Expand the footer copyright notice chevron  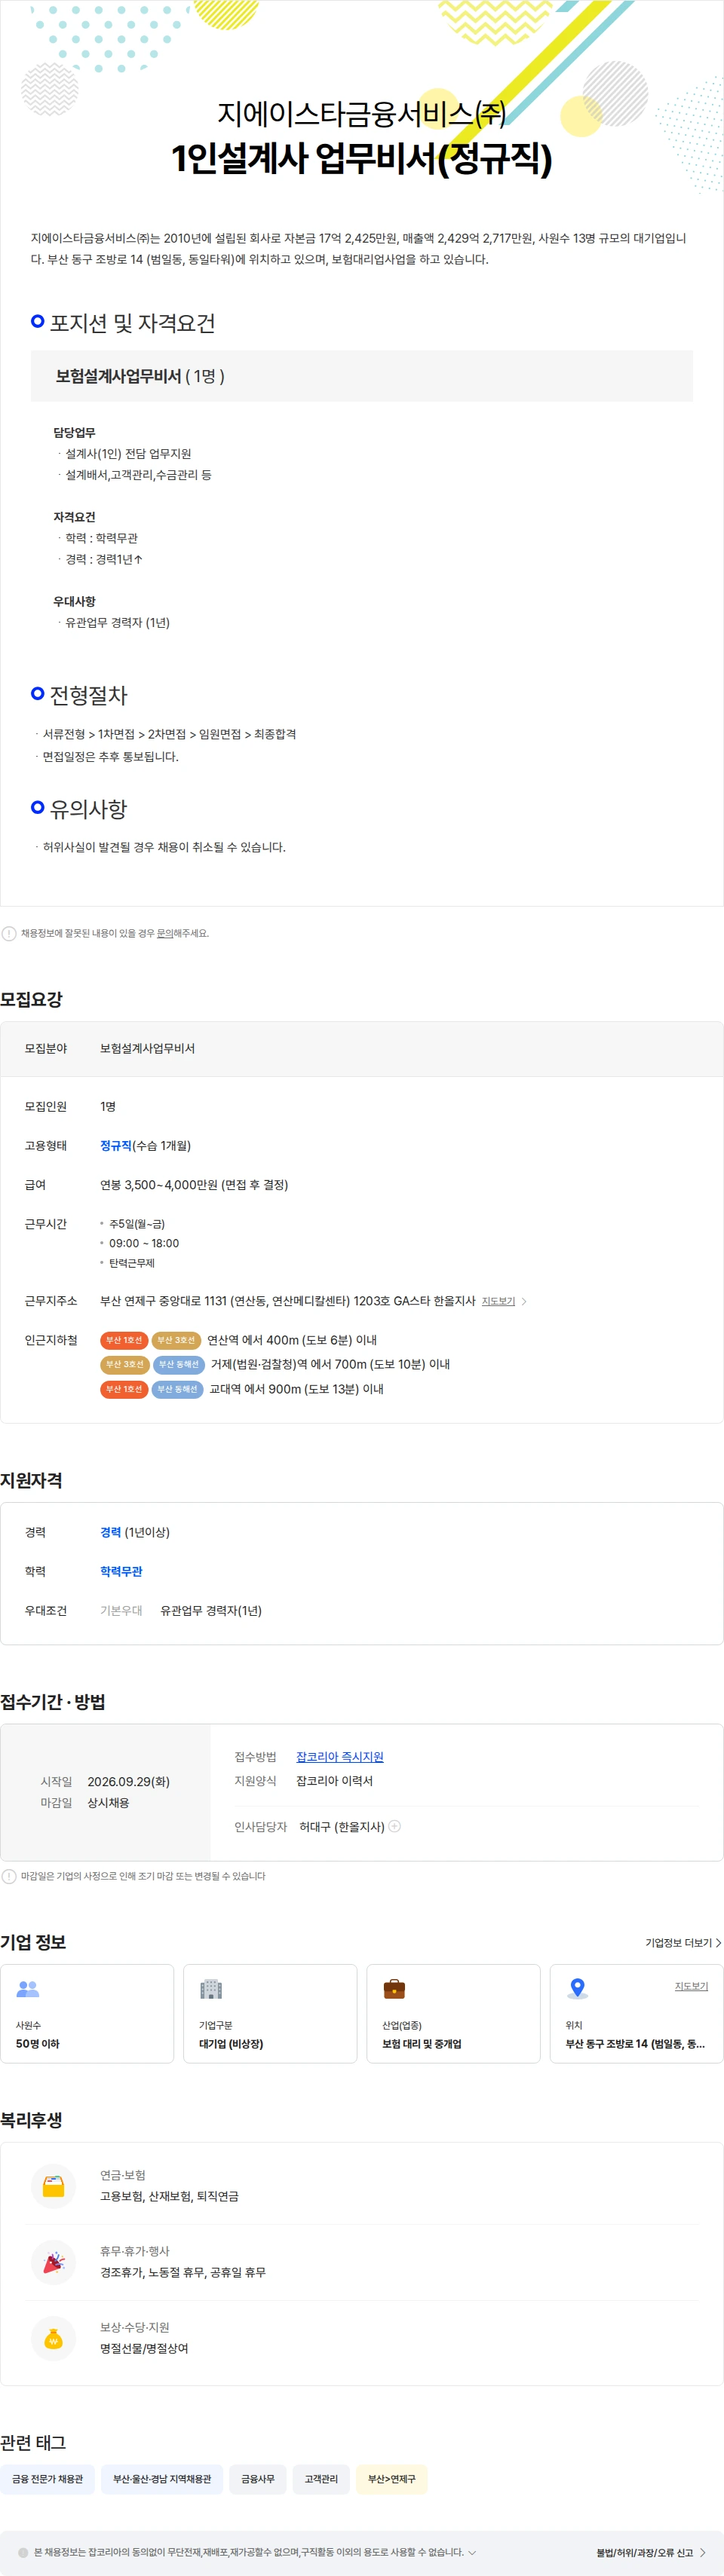[x=472, y=2552]
